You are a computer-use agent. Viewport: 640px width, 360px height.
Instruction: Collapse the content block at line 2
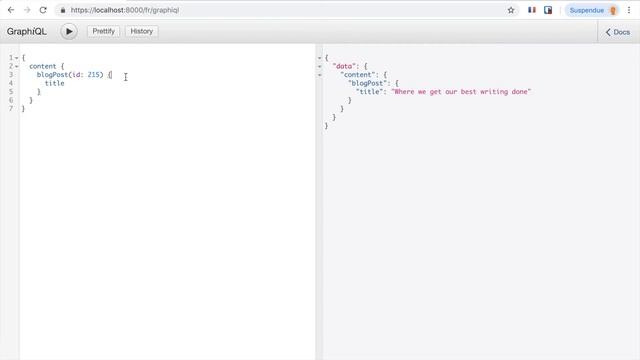(x=17, y=67)
